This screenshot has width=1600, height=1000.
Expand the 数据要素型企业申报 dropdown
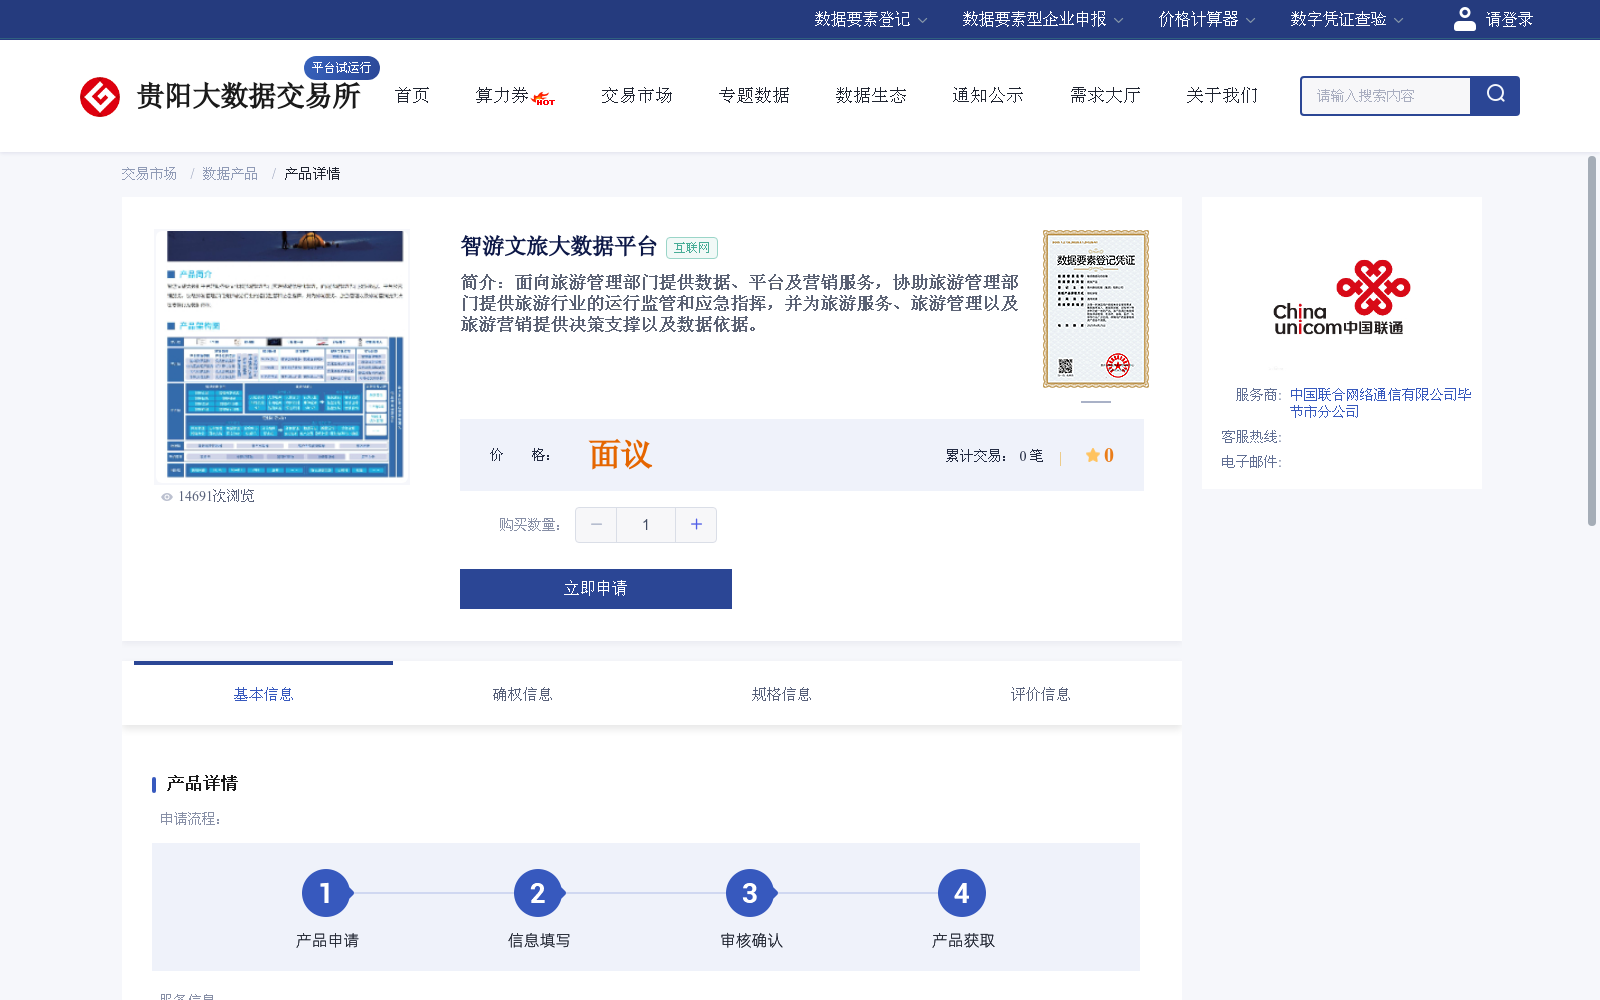[x=1043, y=19]
